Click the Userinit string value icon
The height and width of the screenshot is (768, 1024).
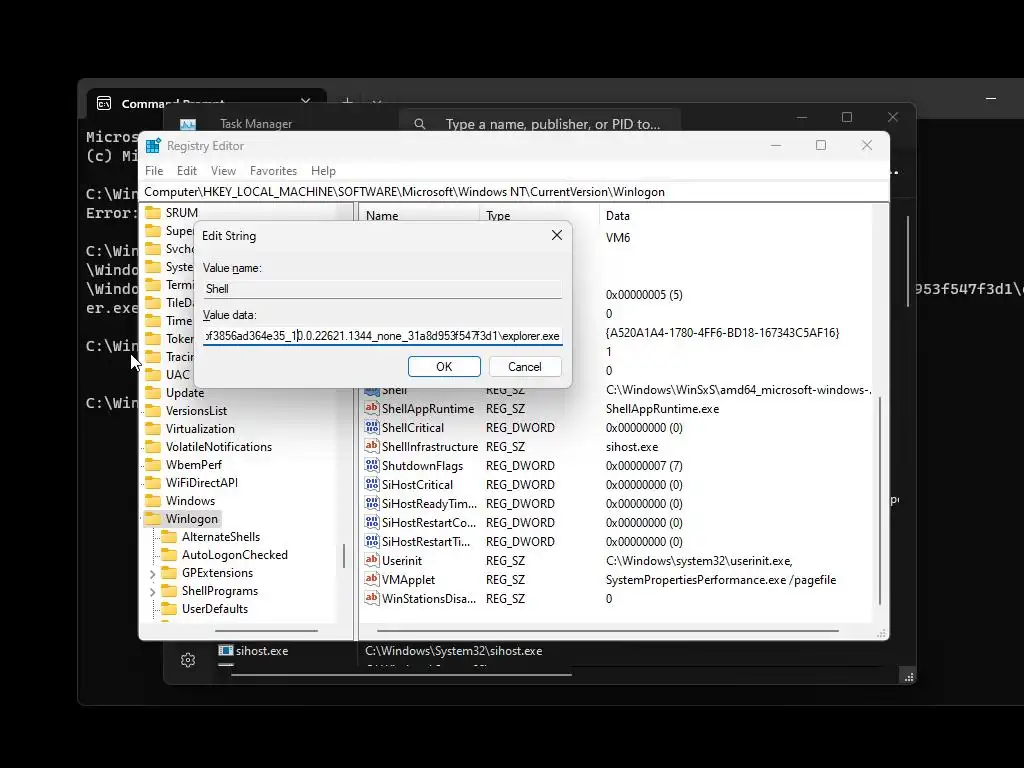coord(372,560)
